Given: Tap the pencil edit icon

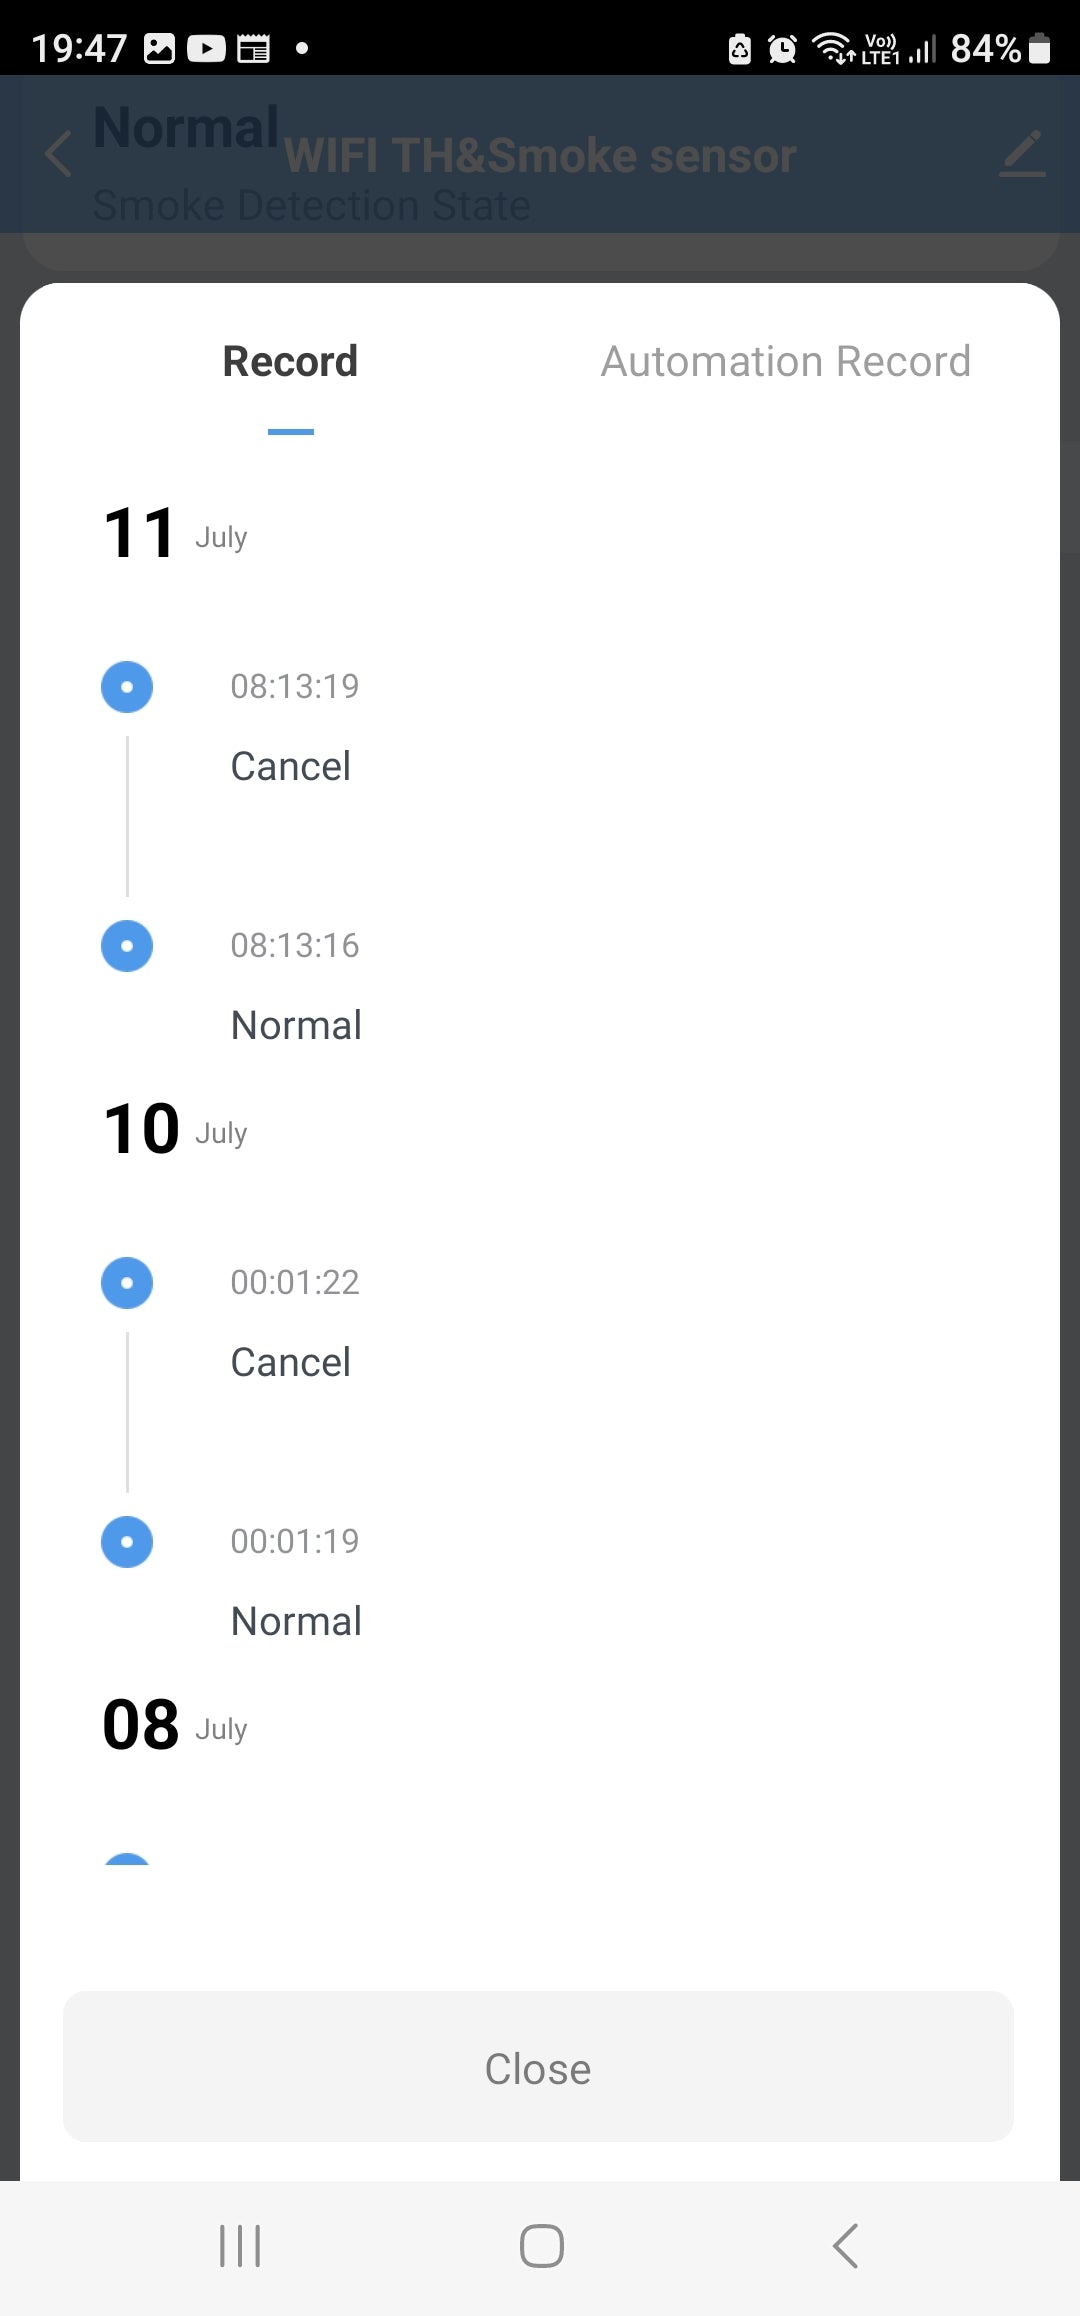Looking at the screenshot, I should pos(1022,154).
